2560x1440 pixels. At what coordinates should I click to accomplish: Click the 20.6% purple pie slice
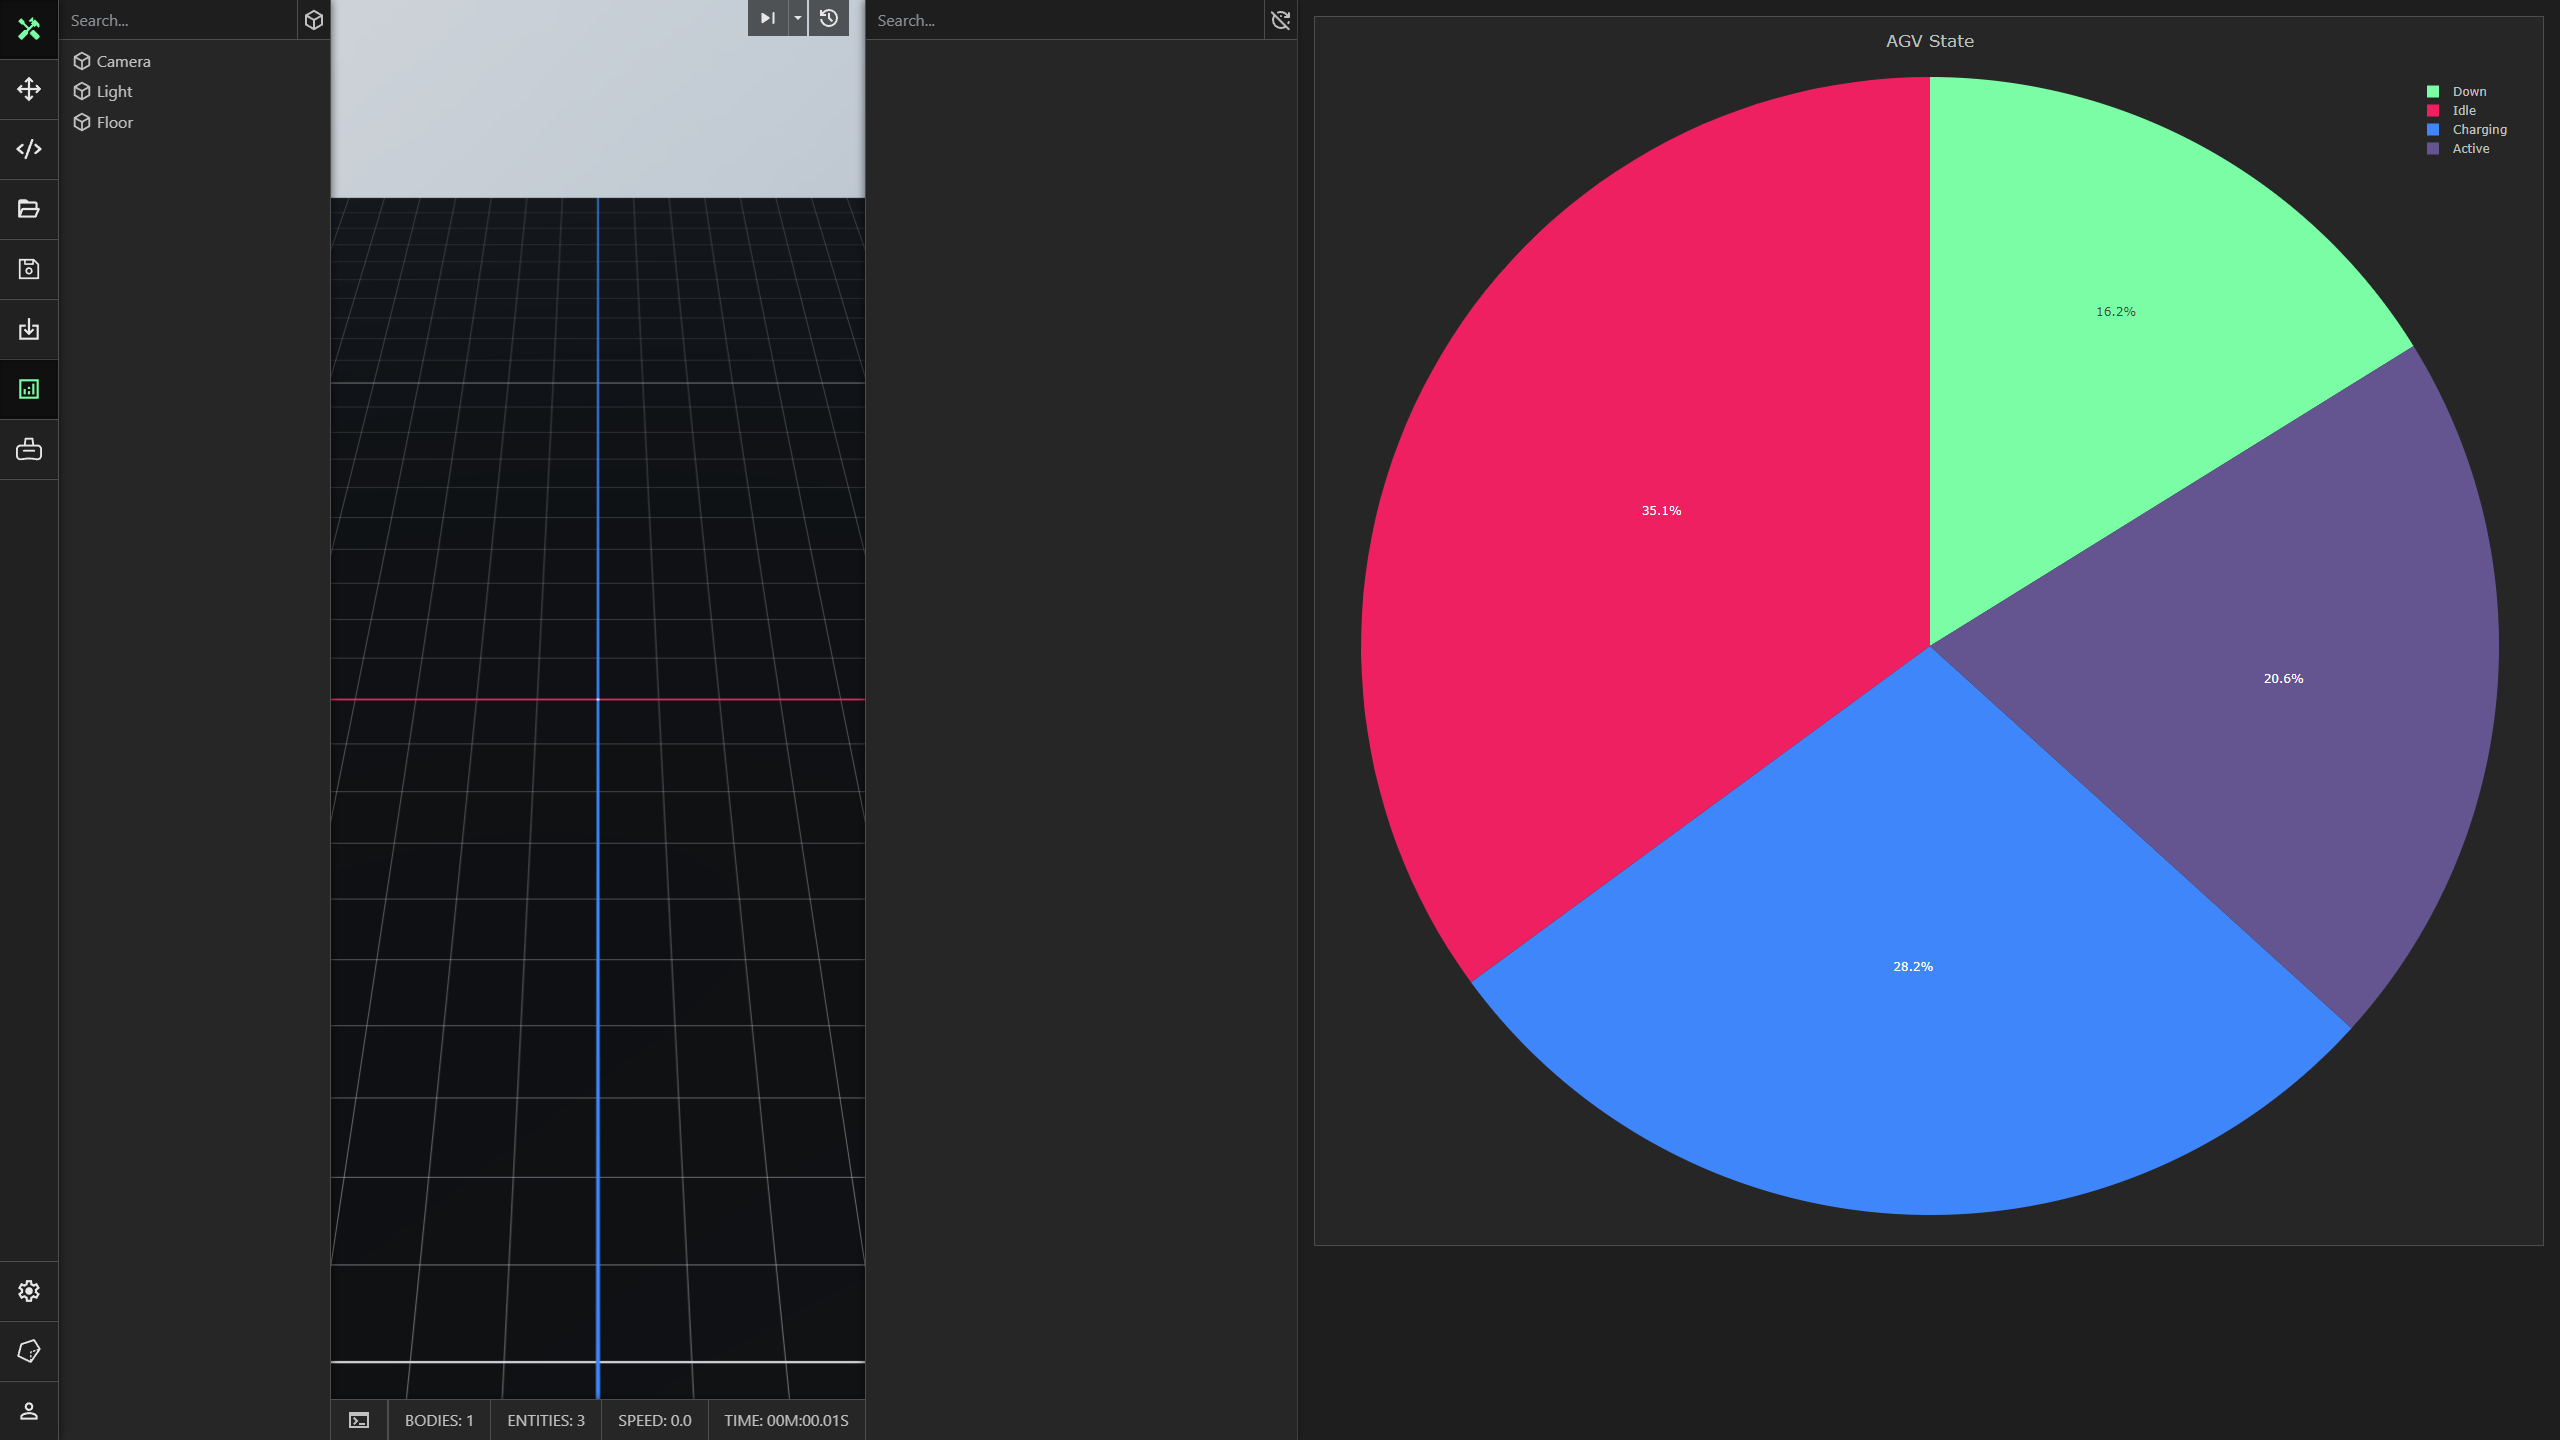pyautogui.click(x=2283, y=678)
